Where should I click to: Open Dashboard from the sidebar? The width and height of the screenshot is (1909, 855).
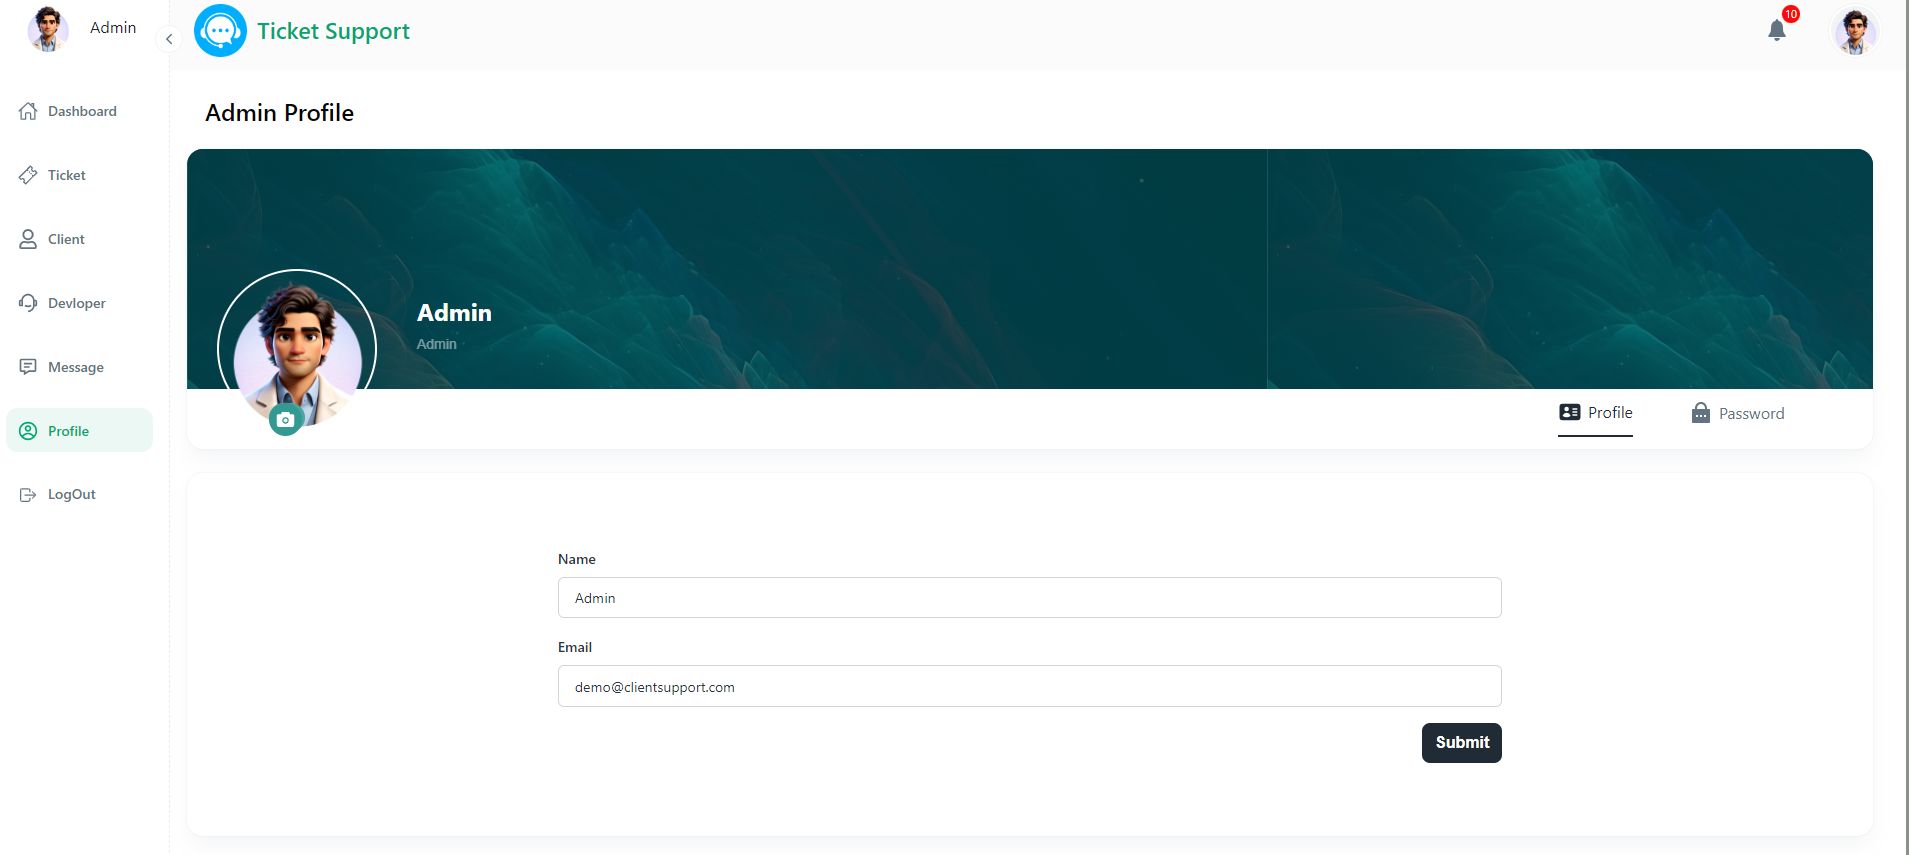point(80,111)
